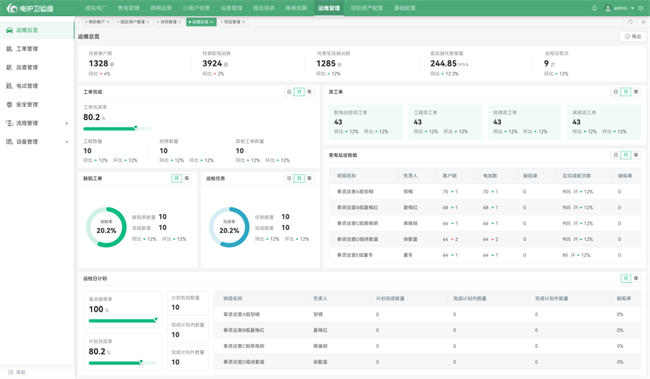Click the 电试管理 sidebar icon
This screenshot has height=379, width=650.
click(x=9, y=86)
